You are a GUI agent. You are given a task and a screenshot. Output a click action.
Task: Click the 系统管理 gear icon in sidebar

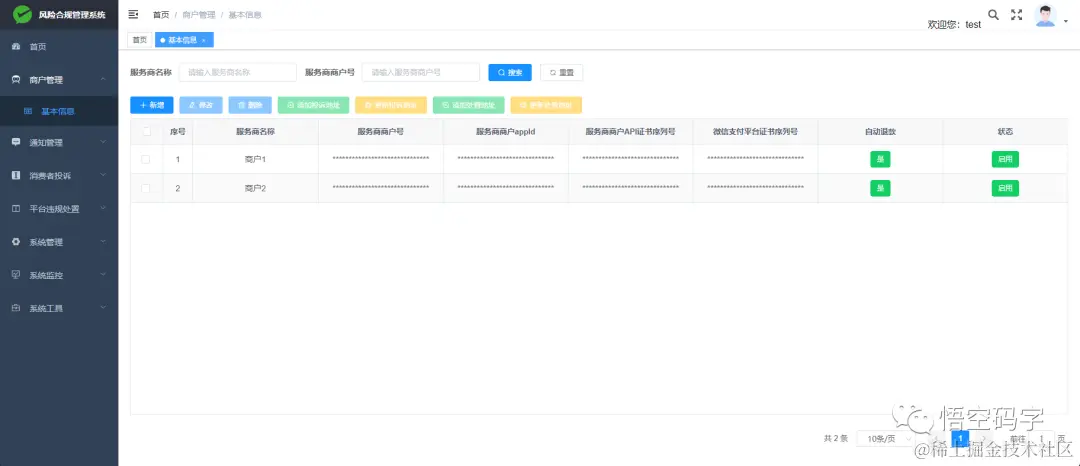[16, 242]
